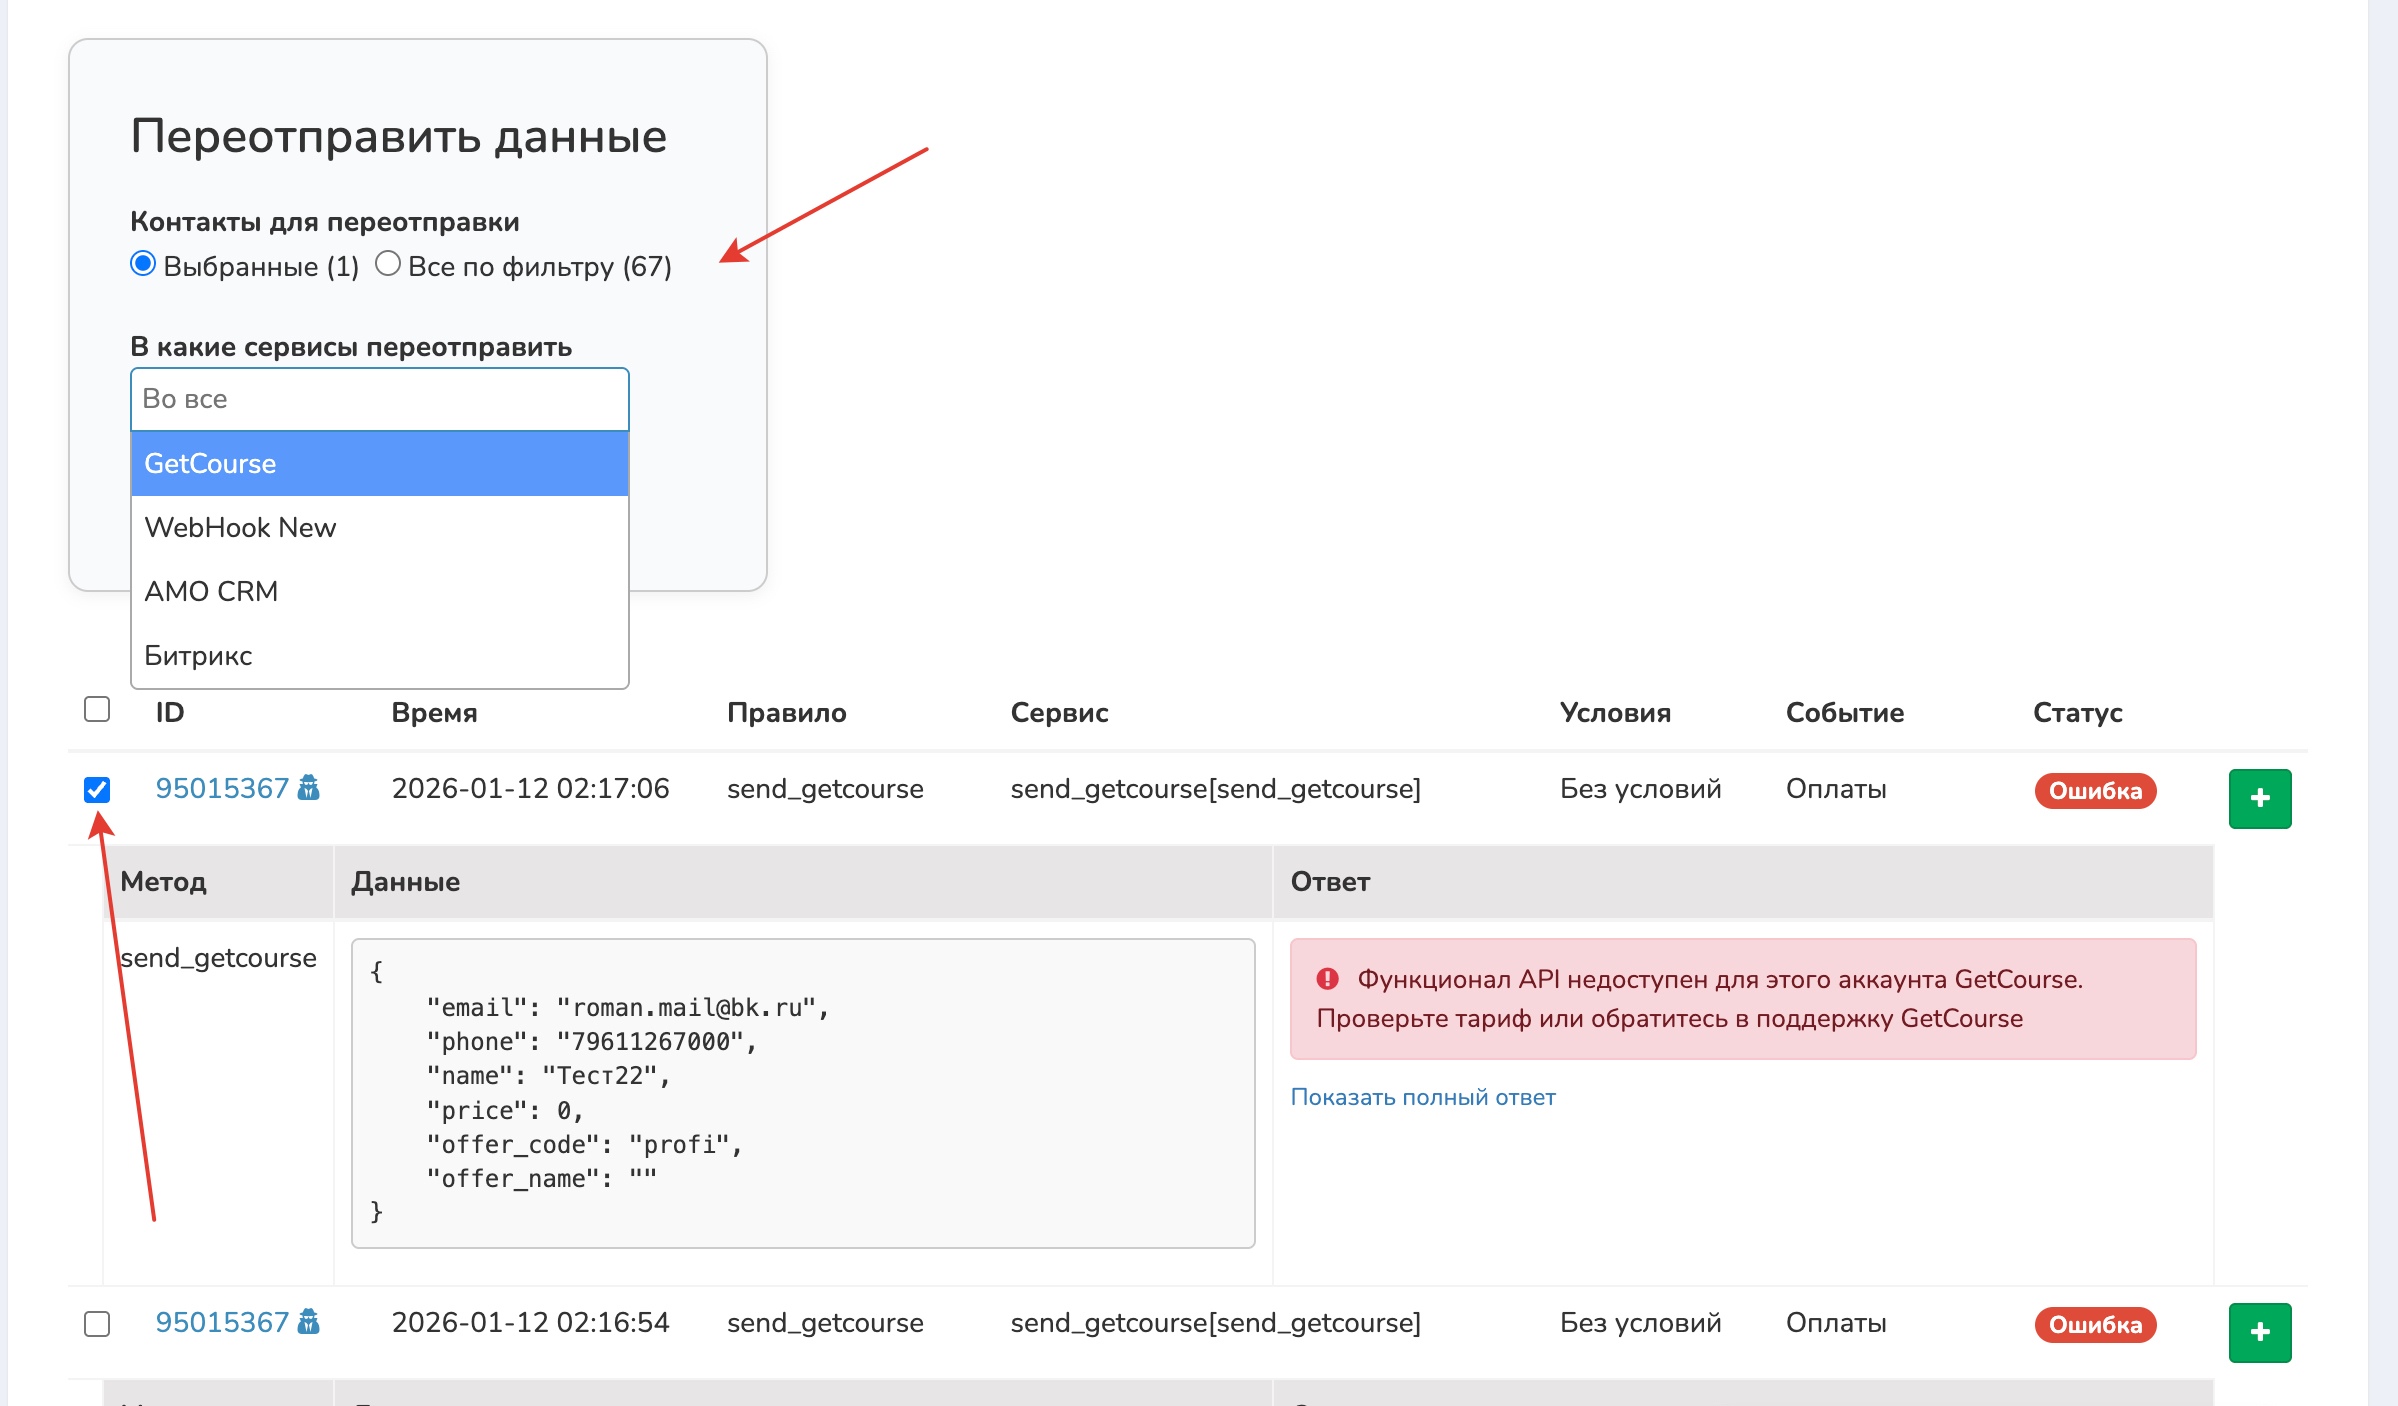Select the 'Выбранные (1)' radio button
The width and height of the screenshot is (2398, 1406).
tap(143, 264)
